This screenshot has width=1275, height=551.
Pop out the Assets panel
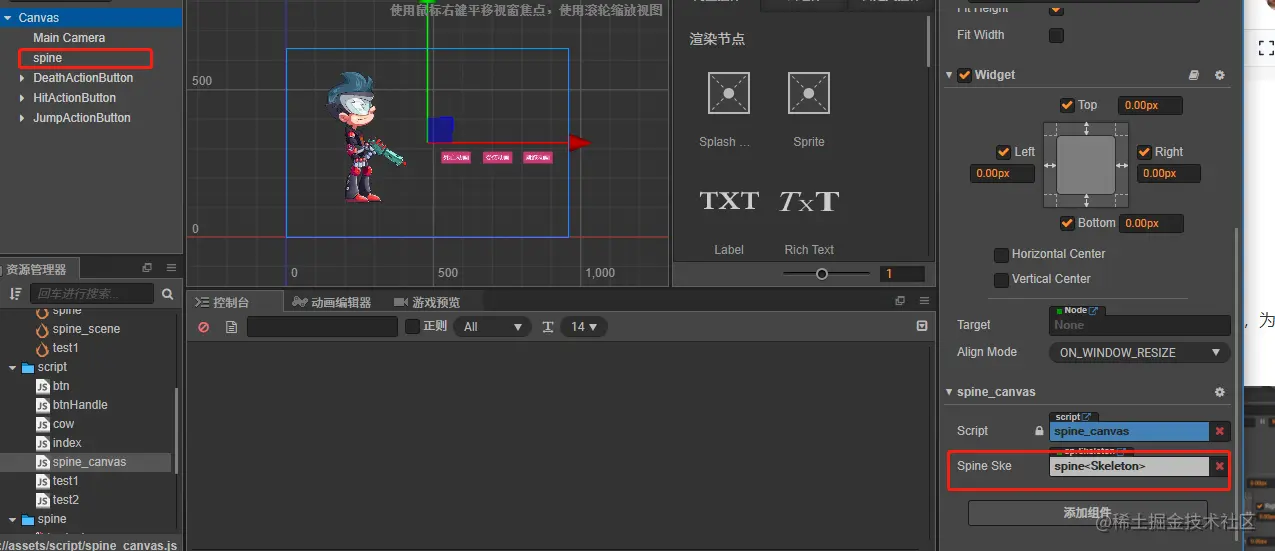pos(147,268)
